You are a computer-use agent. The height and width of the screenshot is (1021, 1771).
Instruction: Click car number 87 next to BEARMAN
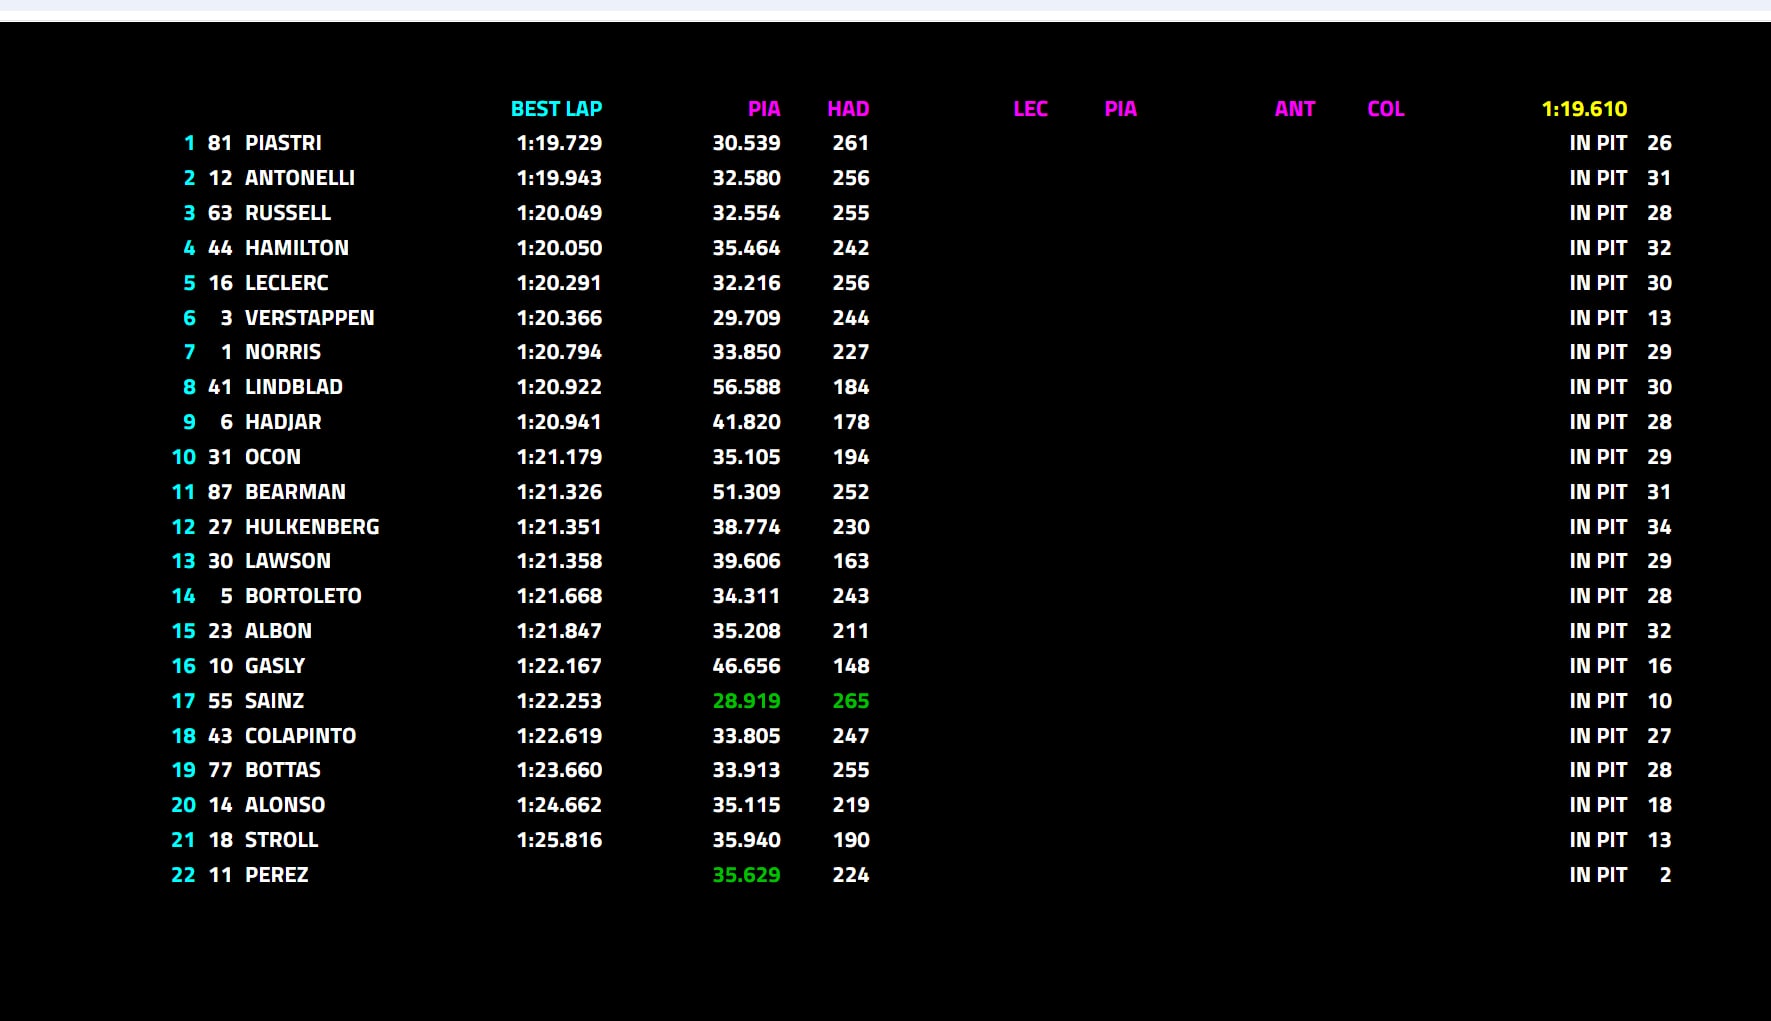(x=220, y=492)
